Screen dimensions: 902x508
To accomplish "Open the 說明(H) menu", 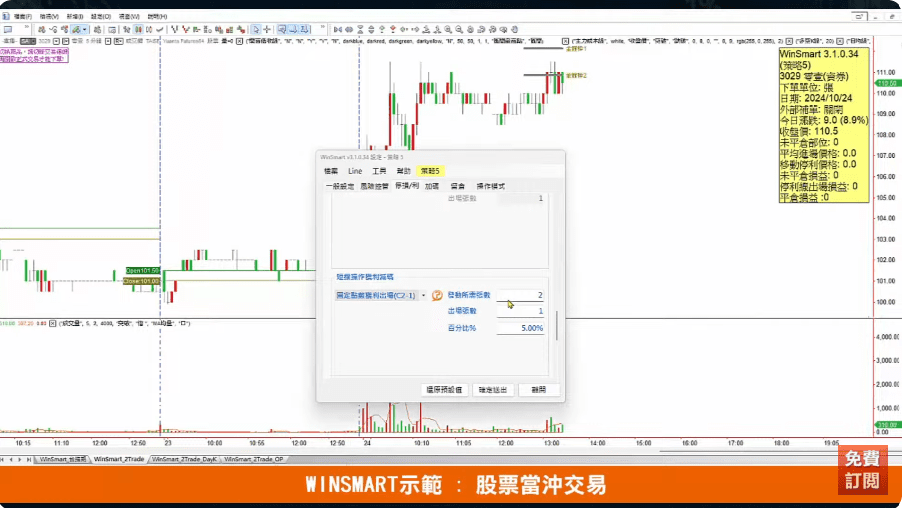I will [x=157, y=17].
